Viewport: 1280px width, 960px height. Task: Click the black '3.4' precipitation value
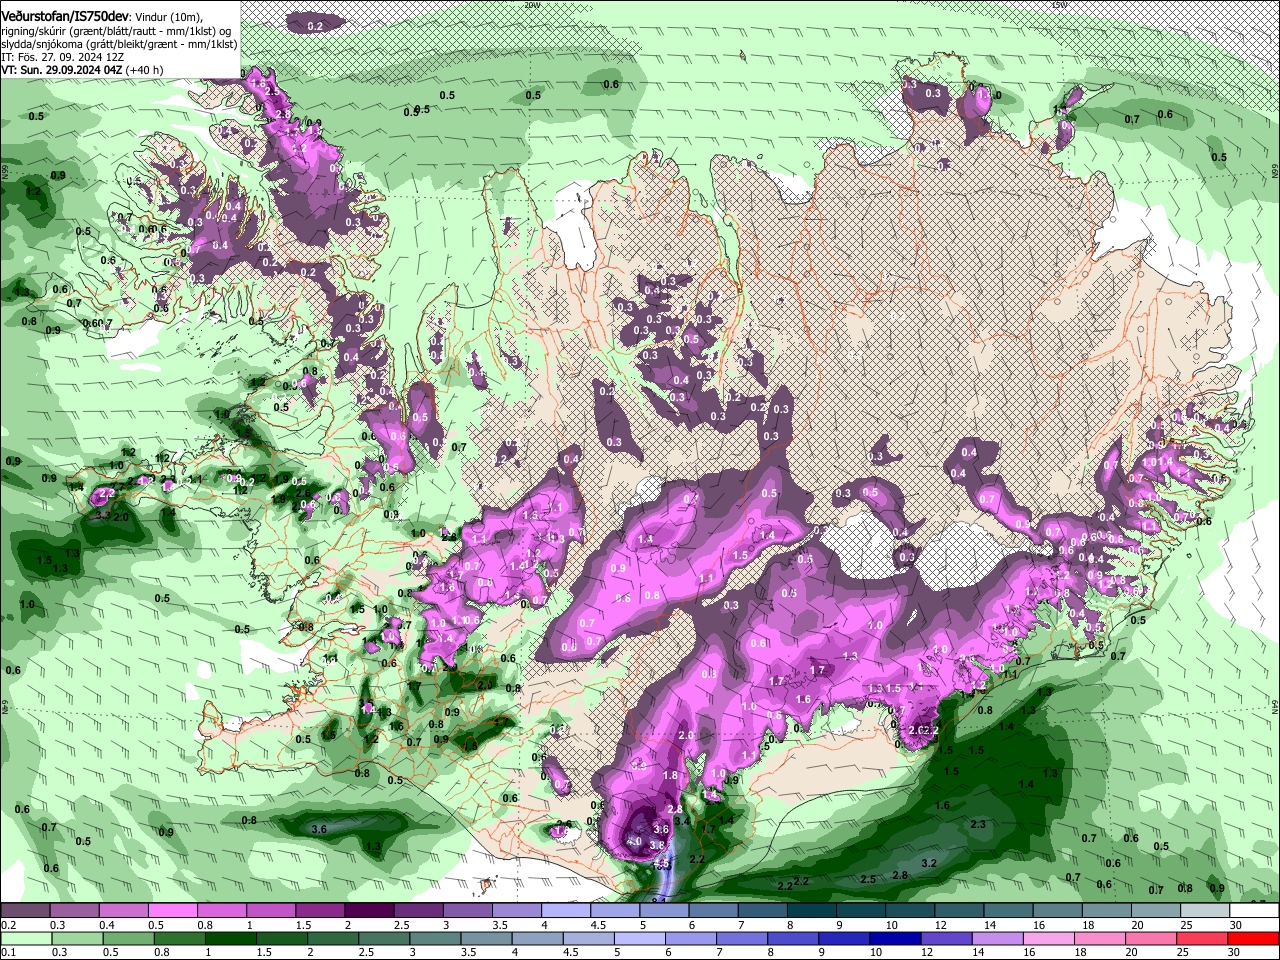click(683, 821)
